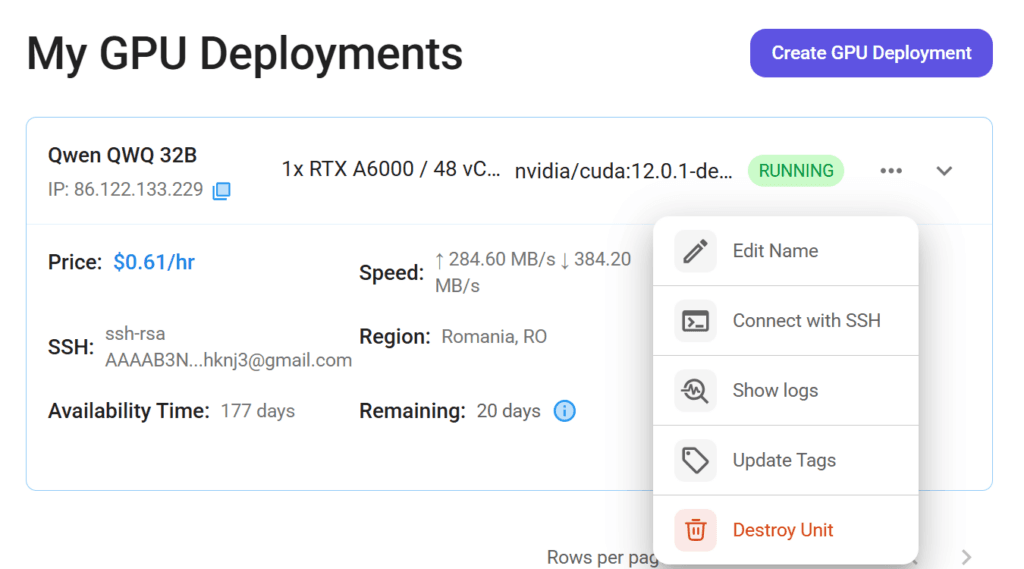This screenshot has width=1024, height=569.
Task: Copy the deployment IP address via copy icon
Action: coord(221,190)
